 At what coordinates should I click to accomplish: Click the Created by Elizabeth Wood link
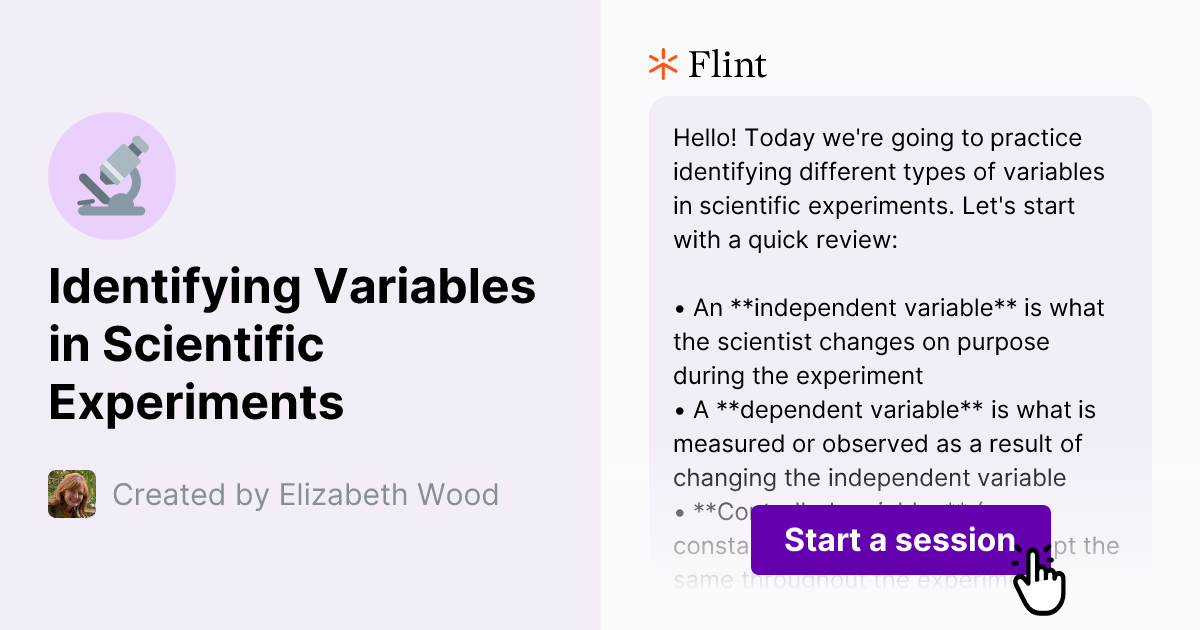[x=307, y=494]
